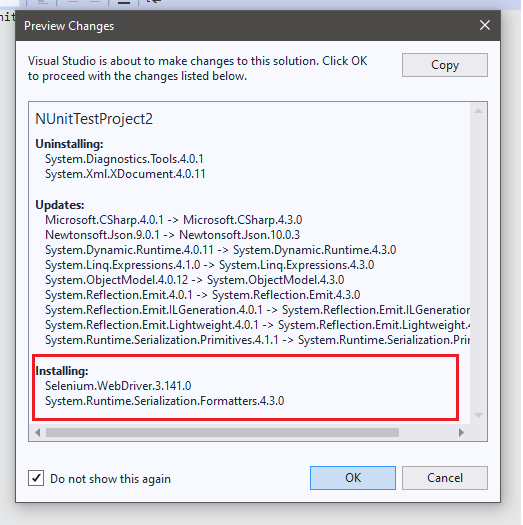Click the System.Reflection.Emit.4.0.1 update line
Screen dimensions: 523x525
(x=203, y=295)
